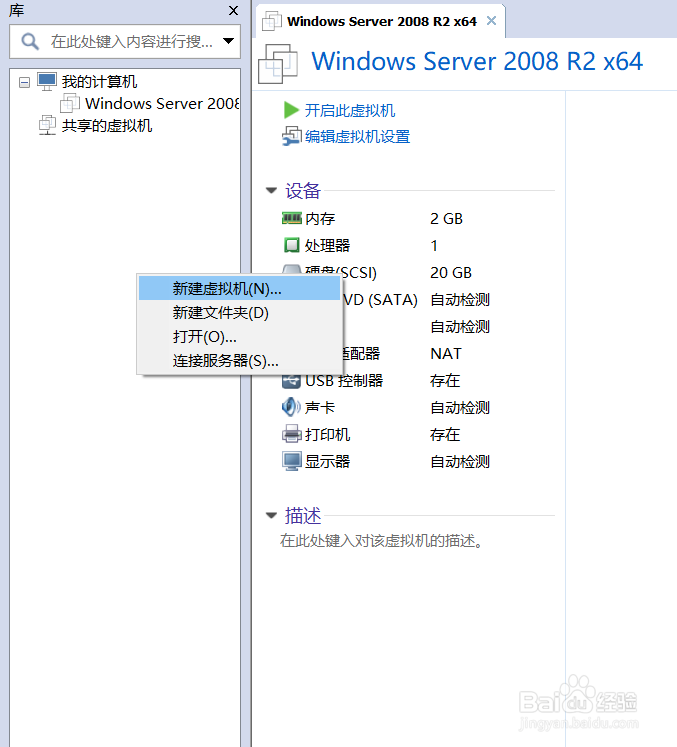
Task: Close the Windows Server 2008 R2 x64 tab
Action: pyautogui.click(x=491, y=21)
